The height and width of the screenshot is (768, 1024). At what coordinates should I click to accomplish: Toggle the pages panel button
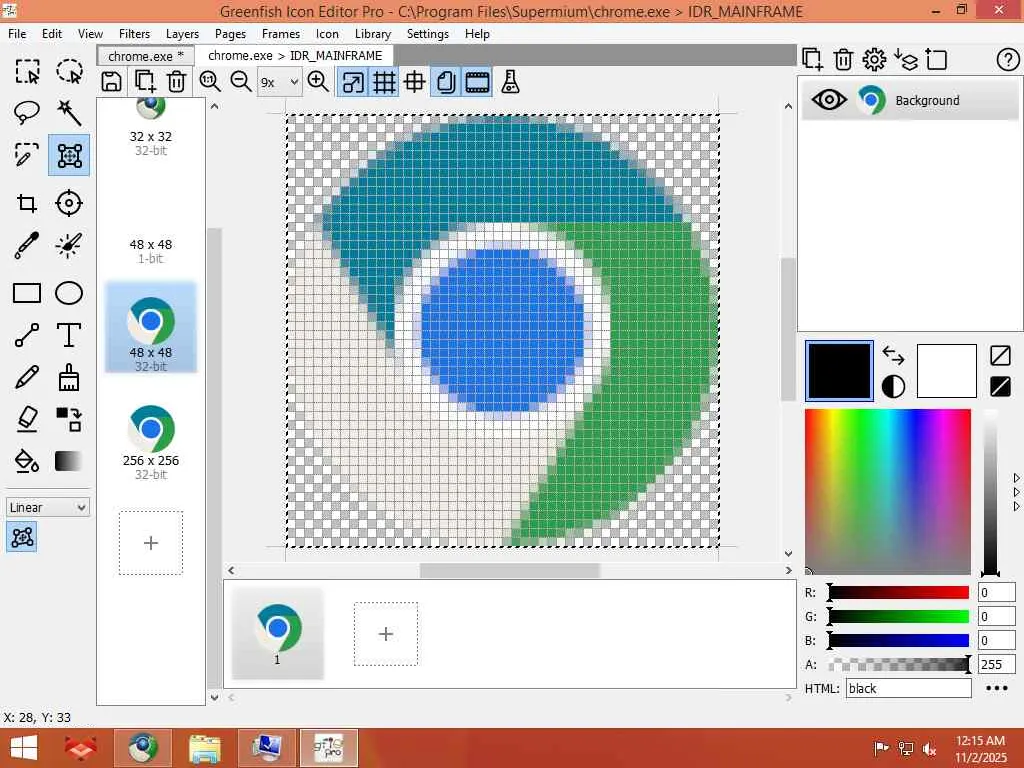pos(446,82)
